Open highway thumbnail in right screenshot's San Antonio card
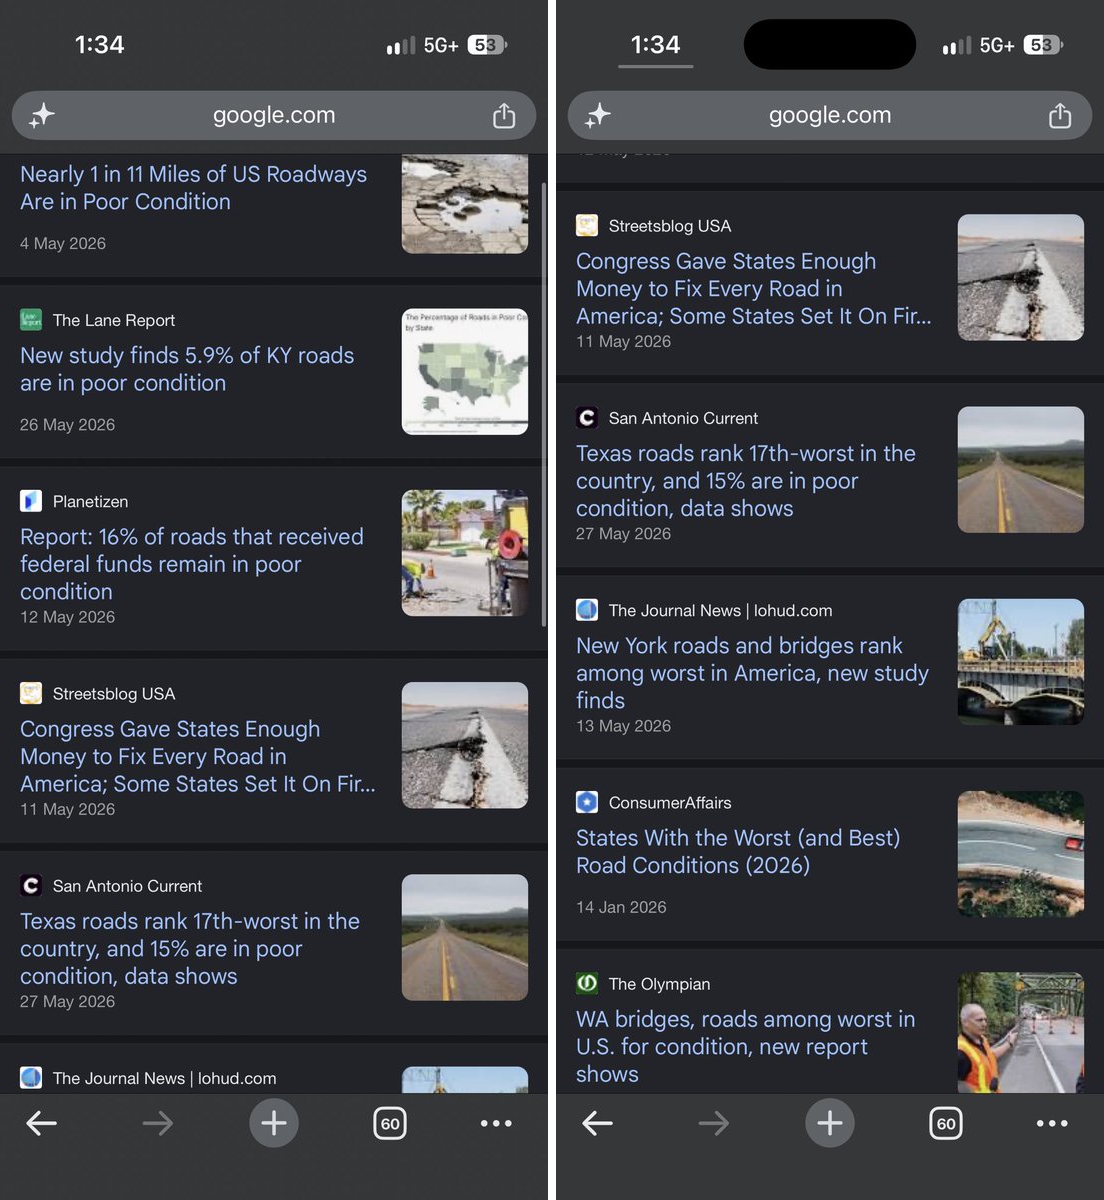 (x=1021, y=470)
